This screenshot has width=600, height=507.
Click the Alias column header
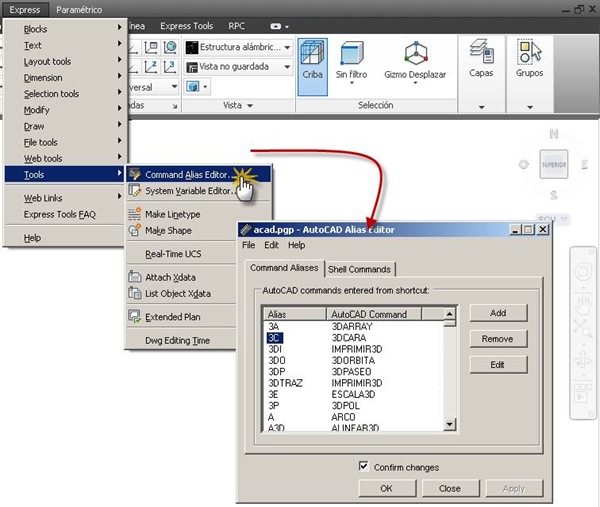click(x=295, y=314)
